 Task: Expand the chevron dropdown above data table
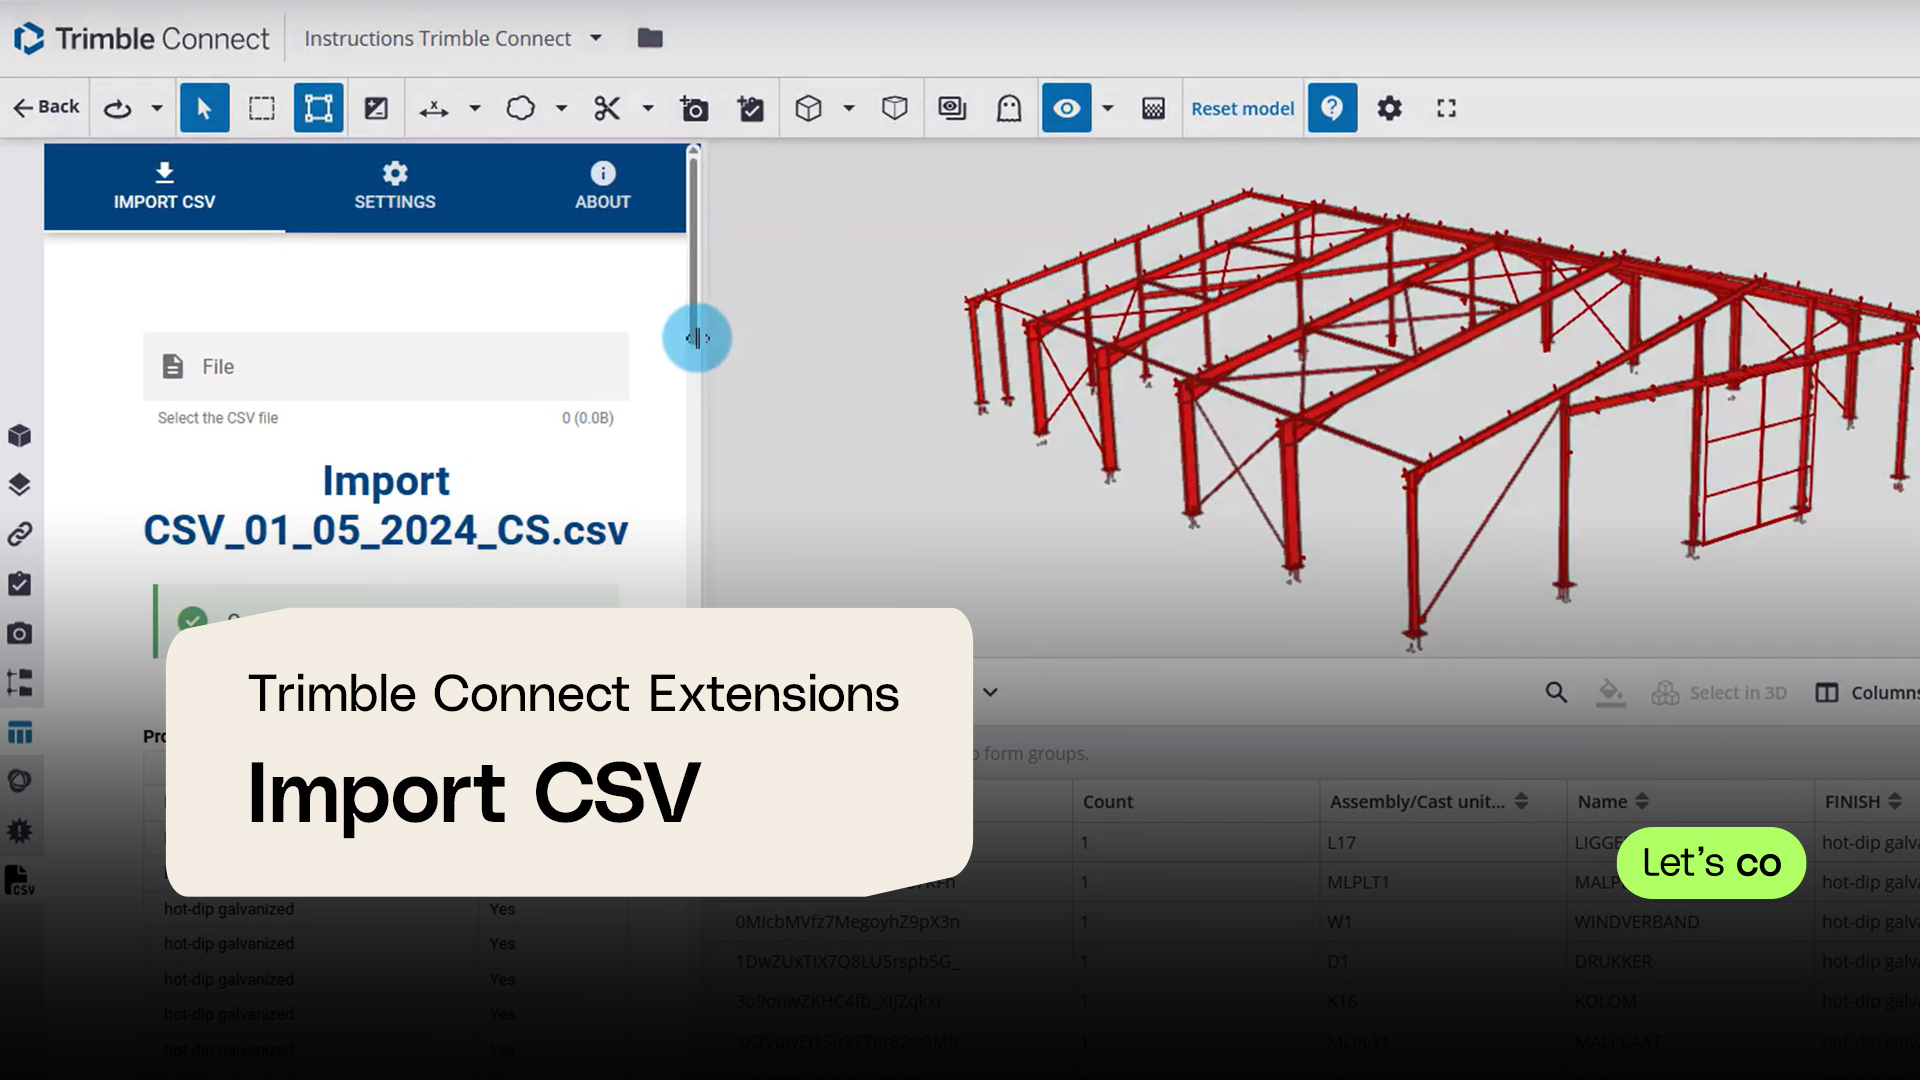(990, 692)
